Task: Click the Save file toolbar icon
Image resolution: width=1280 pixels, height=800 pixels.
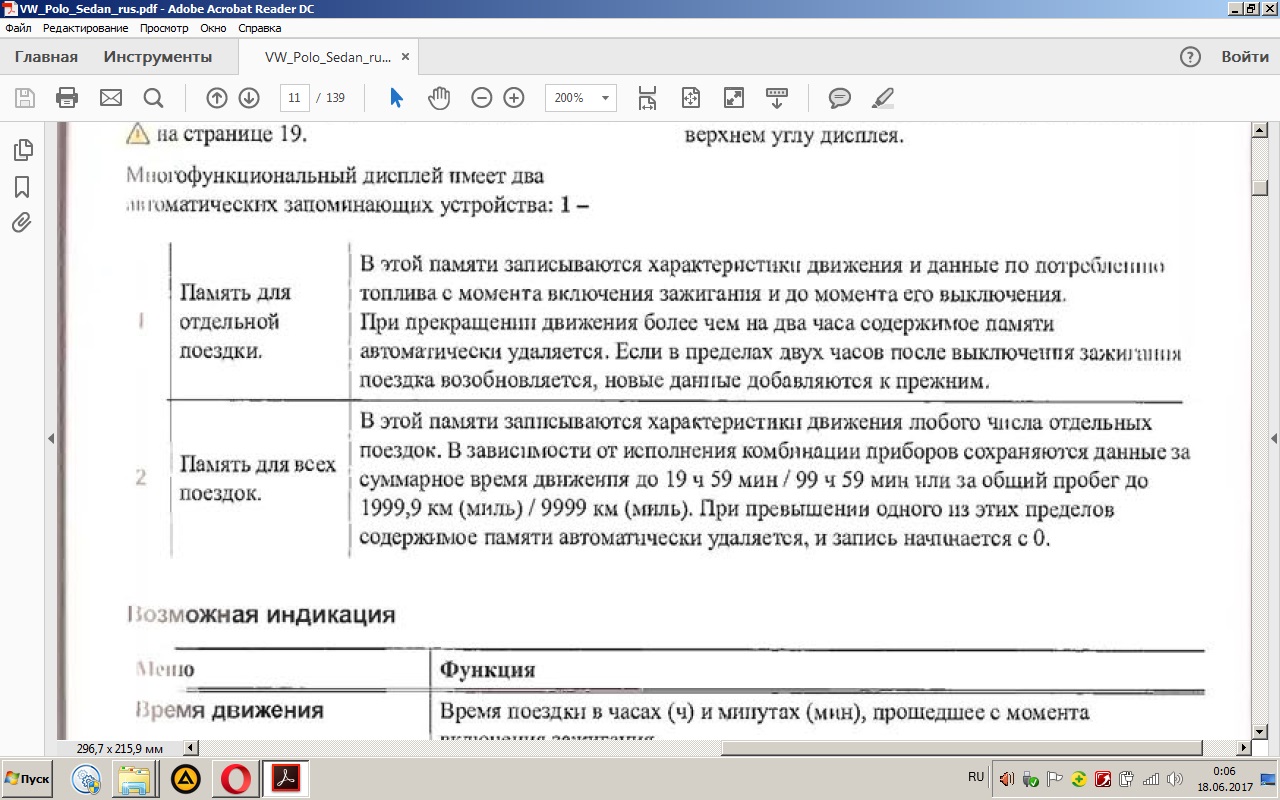Action: click(x=25, y=98)
